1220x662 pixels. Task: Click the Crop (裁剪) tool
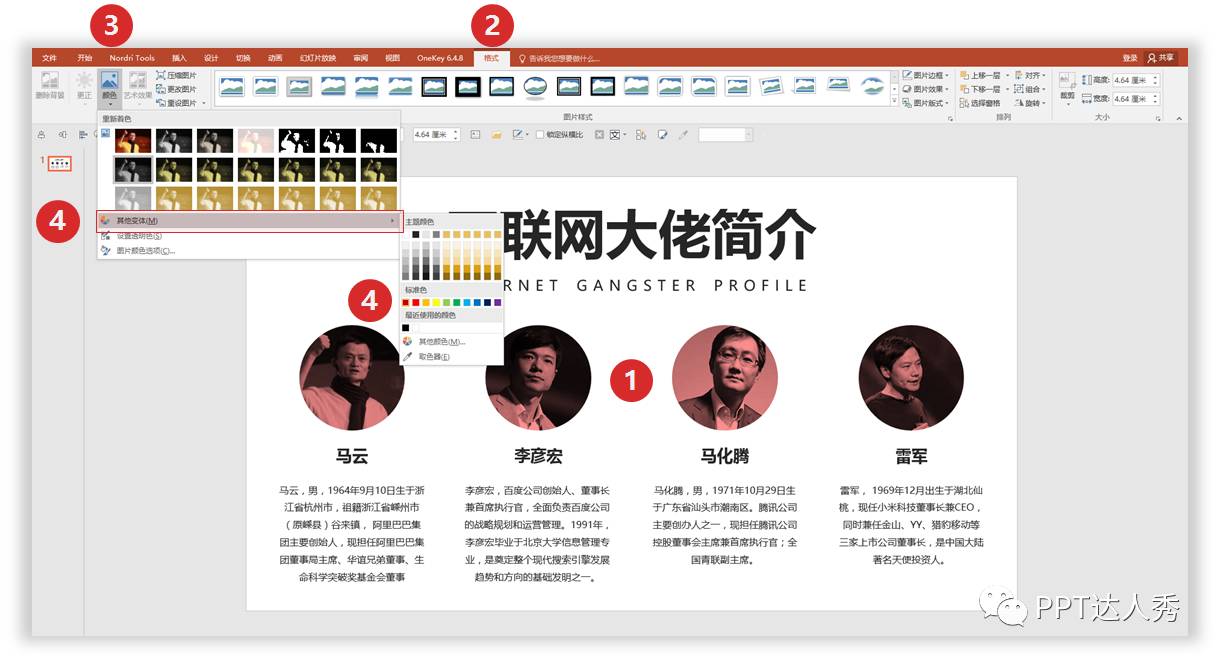[1067, 88]
